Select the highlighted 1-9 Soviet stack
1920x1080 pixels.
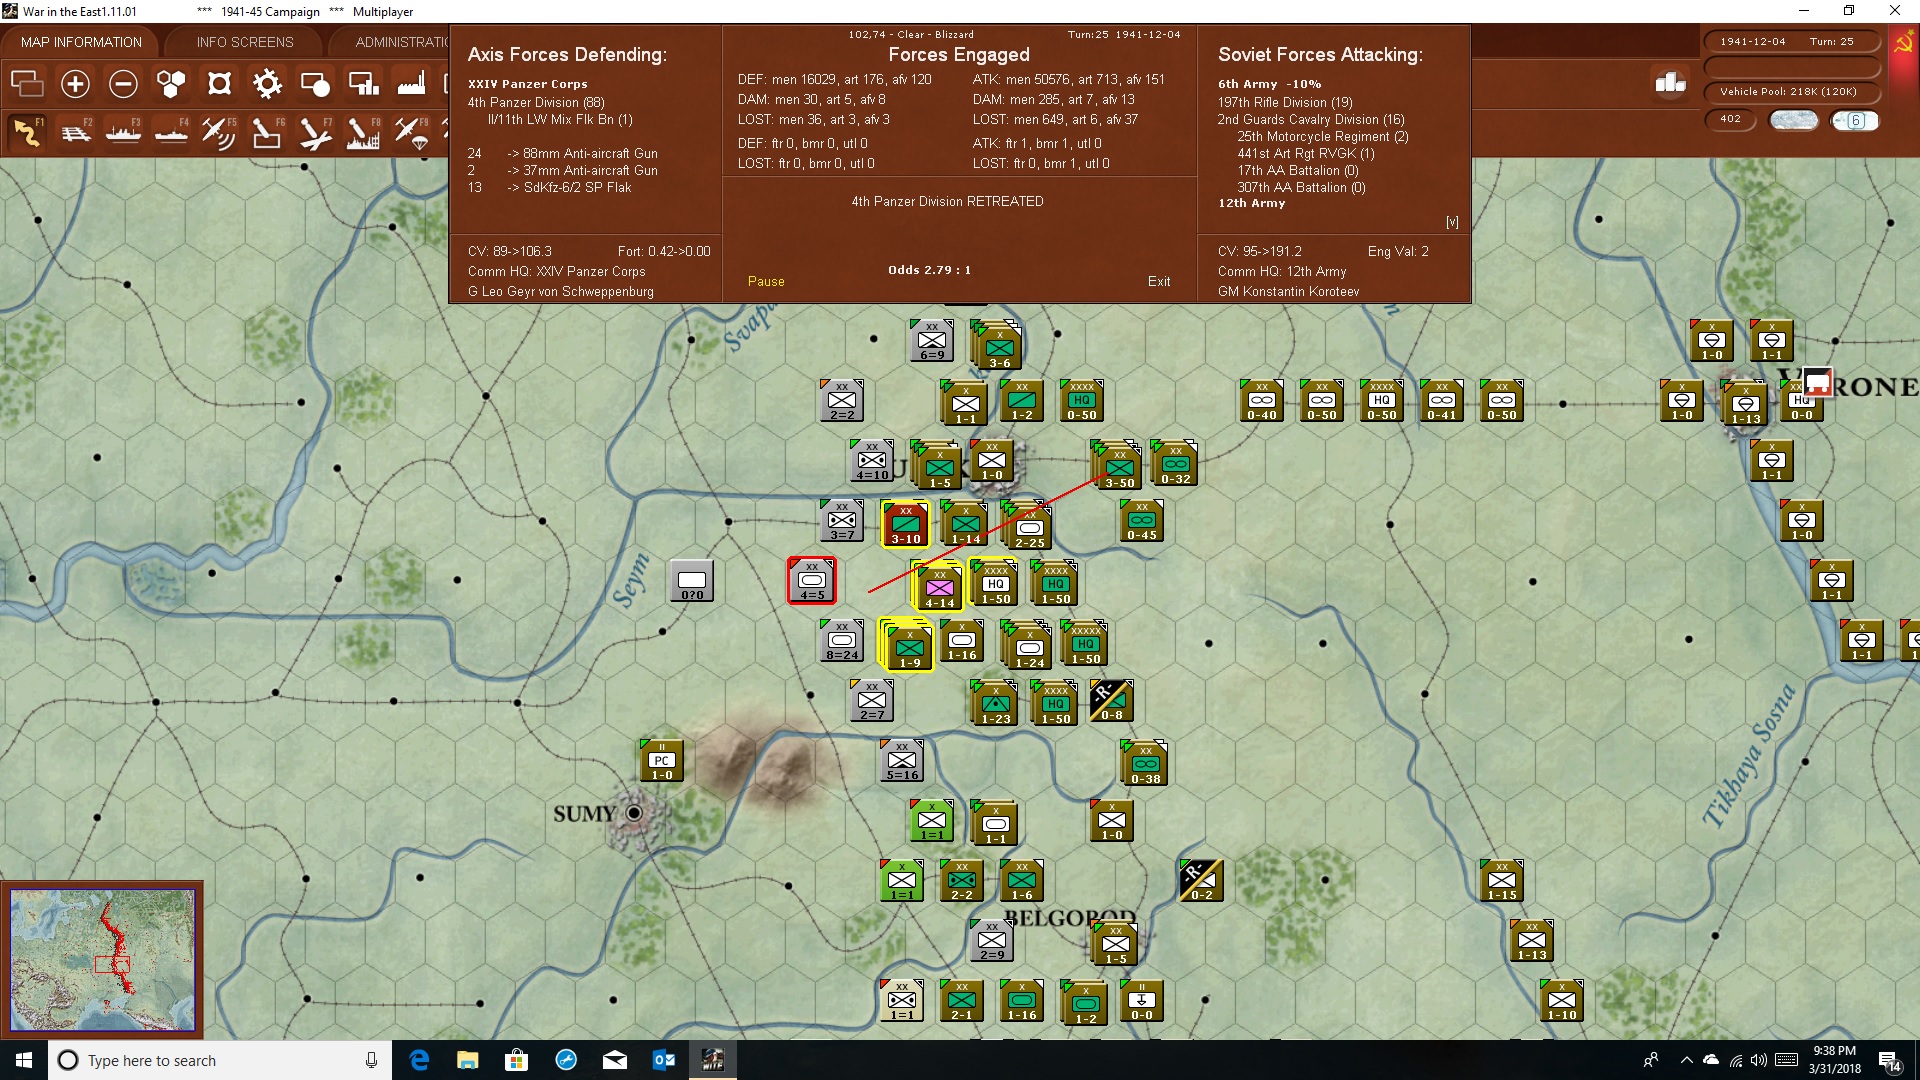[x=908, y=645]
